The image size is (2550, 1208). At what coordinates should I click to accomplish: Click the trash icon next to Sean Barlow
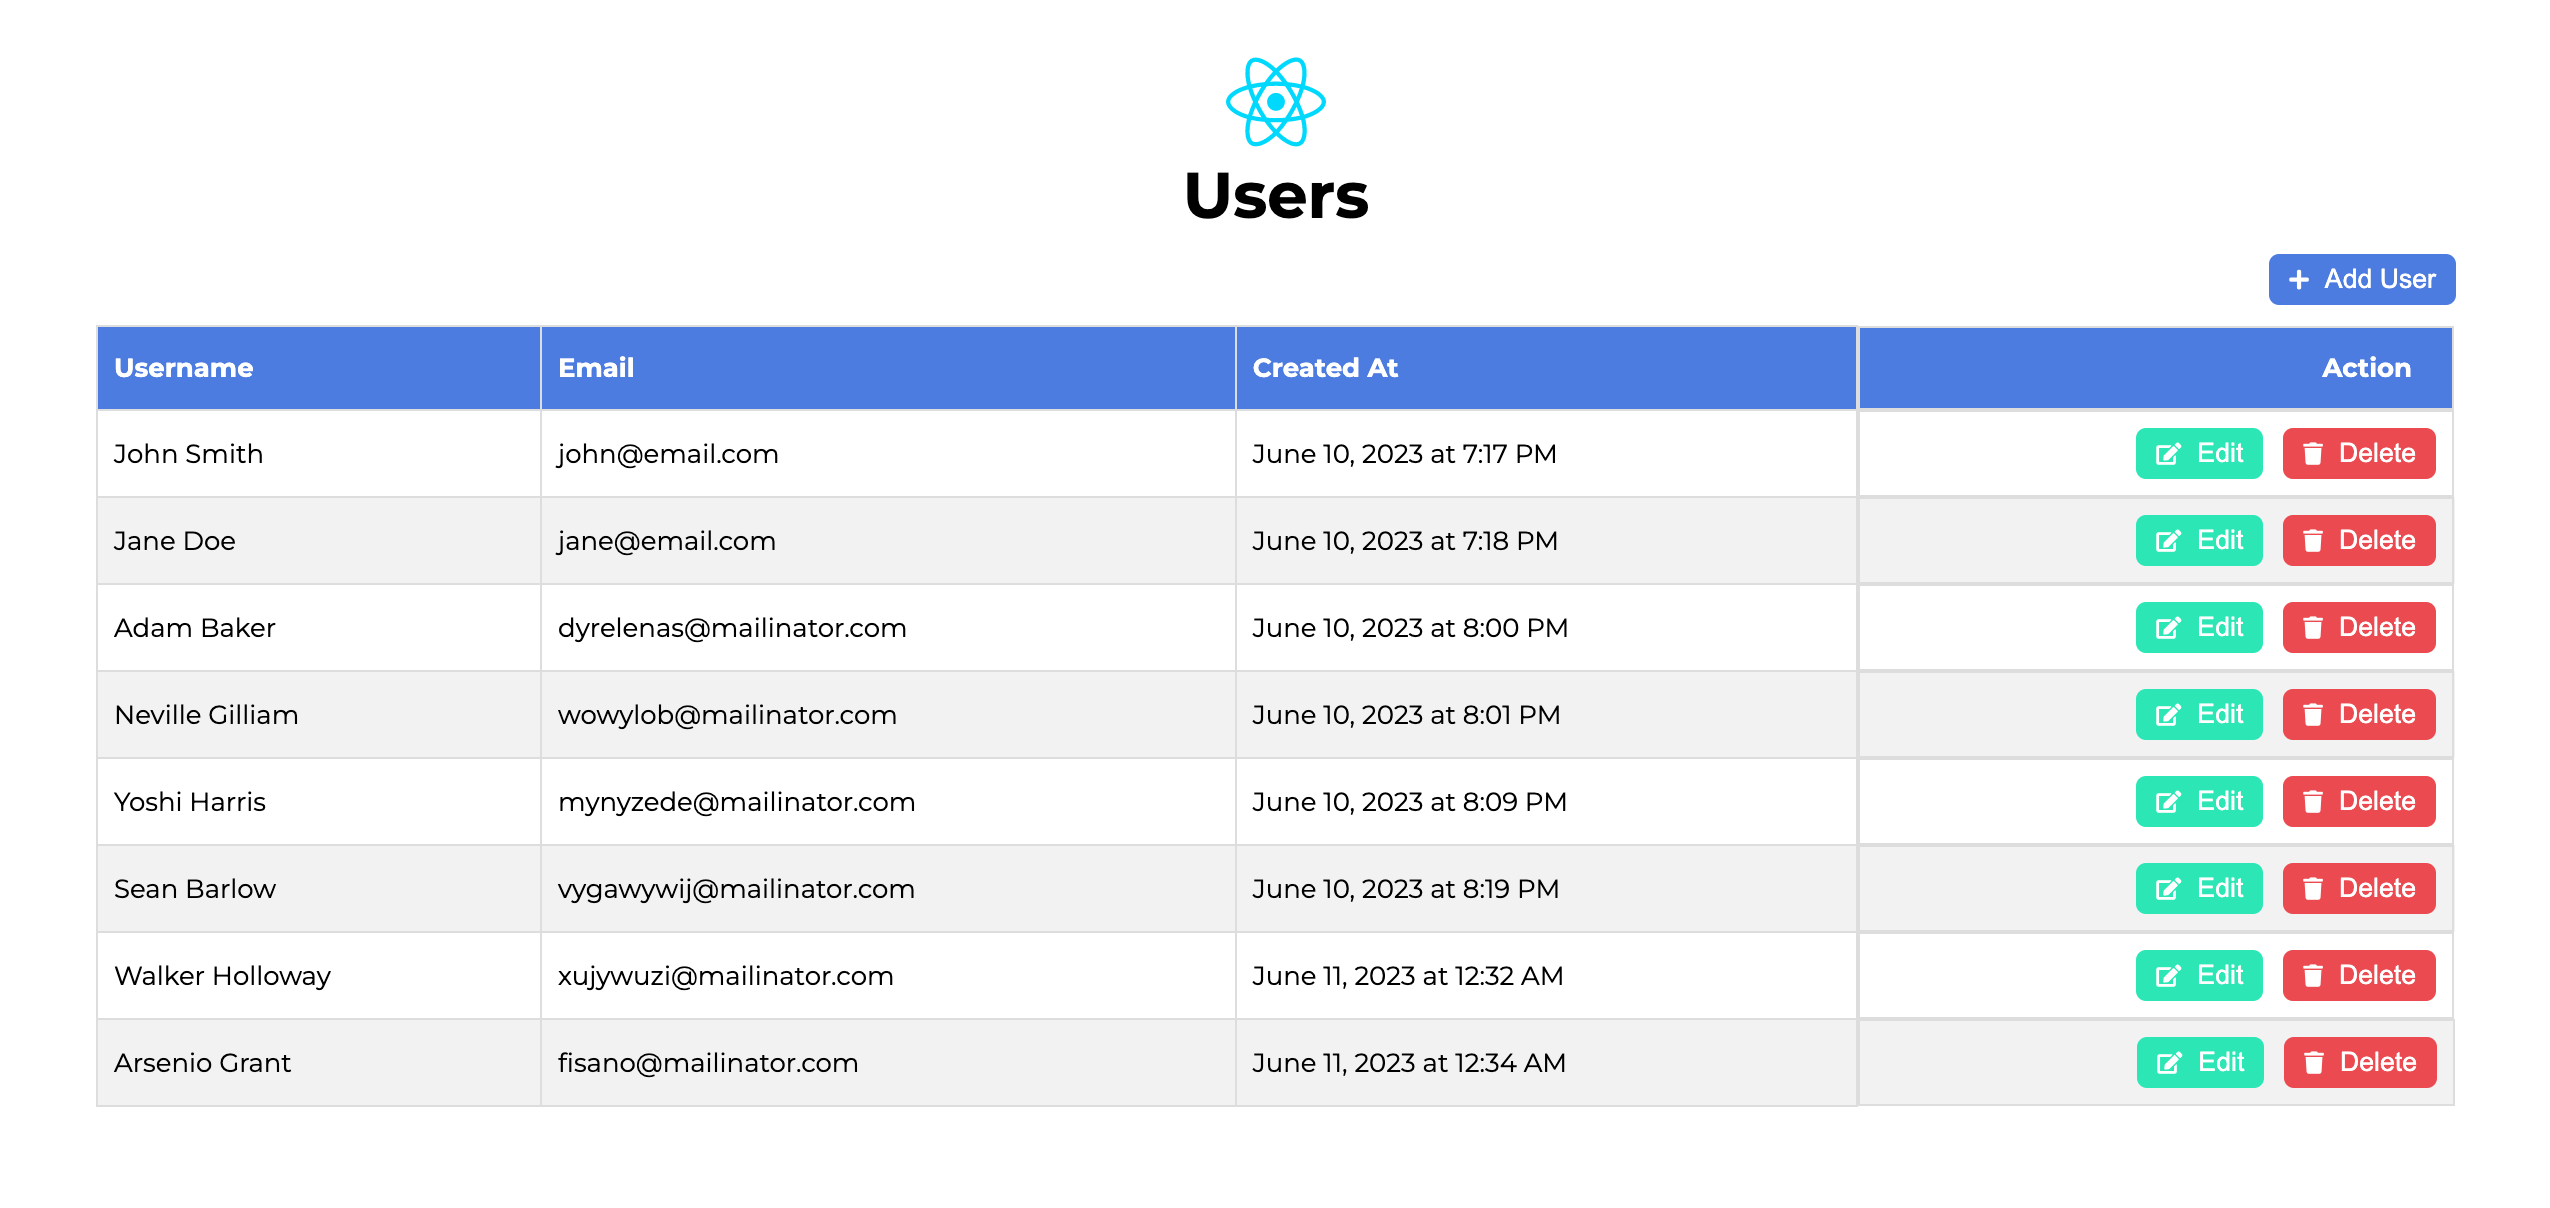2313,888
